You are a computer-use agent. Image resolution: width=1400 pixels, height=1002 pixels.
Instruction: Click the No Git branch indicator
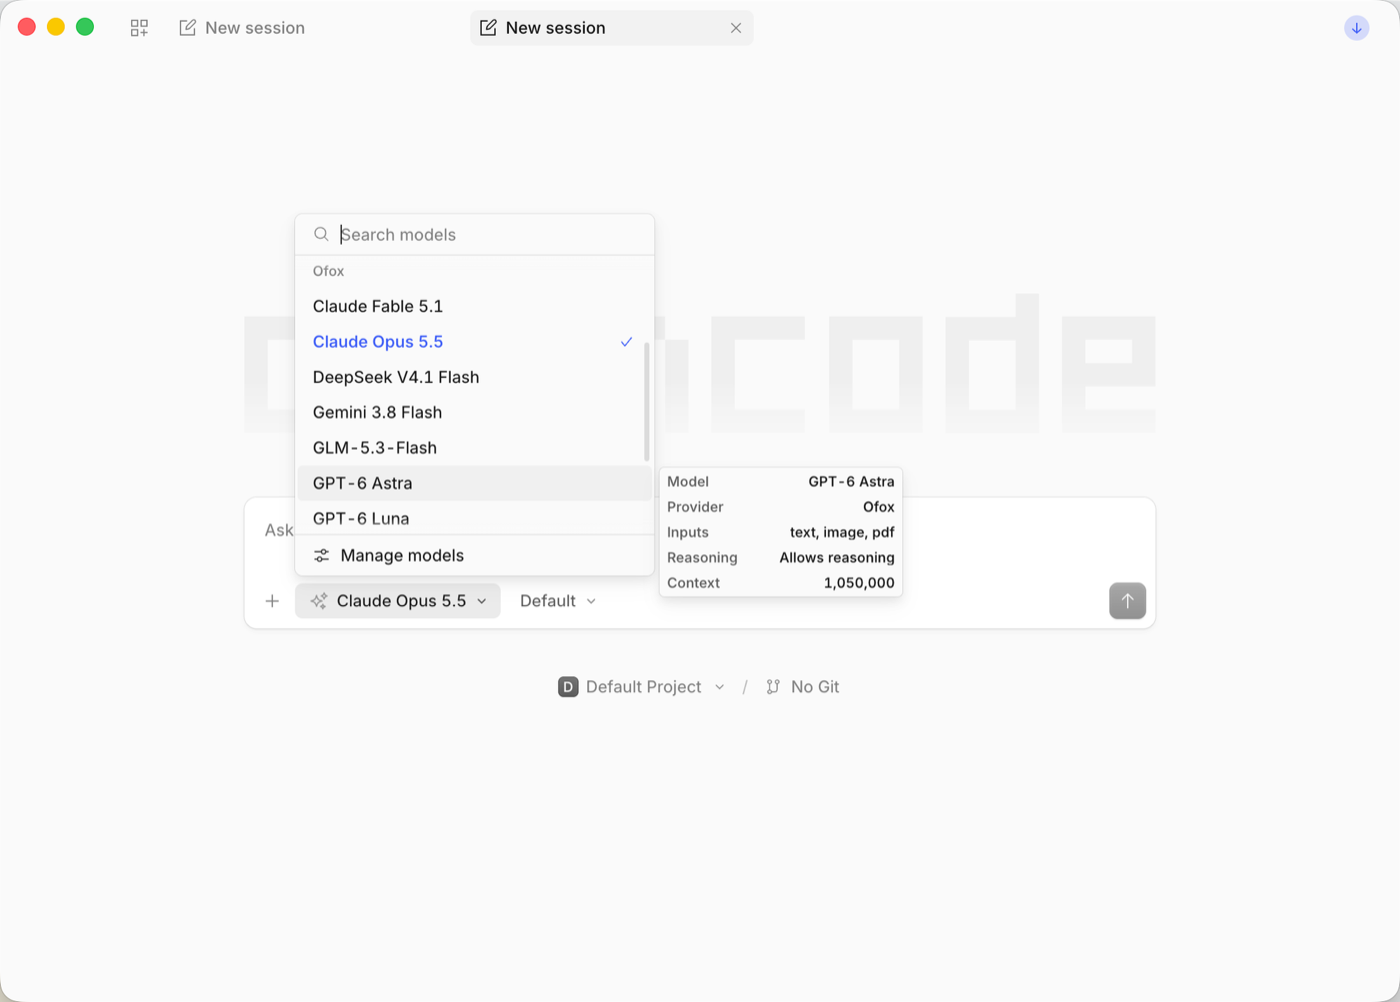coord(803,687)
